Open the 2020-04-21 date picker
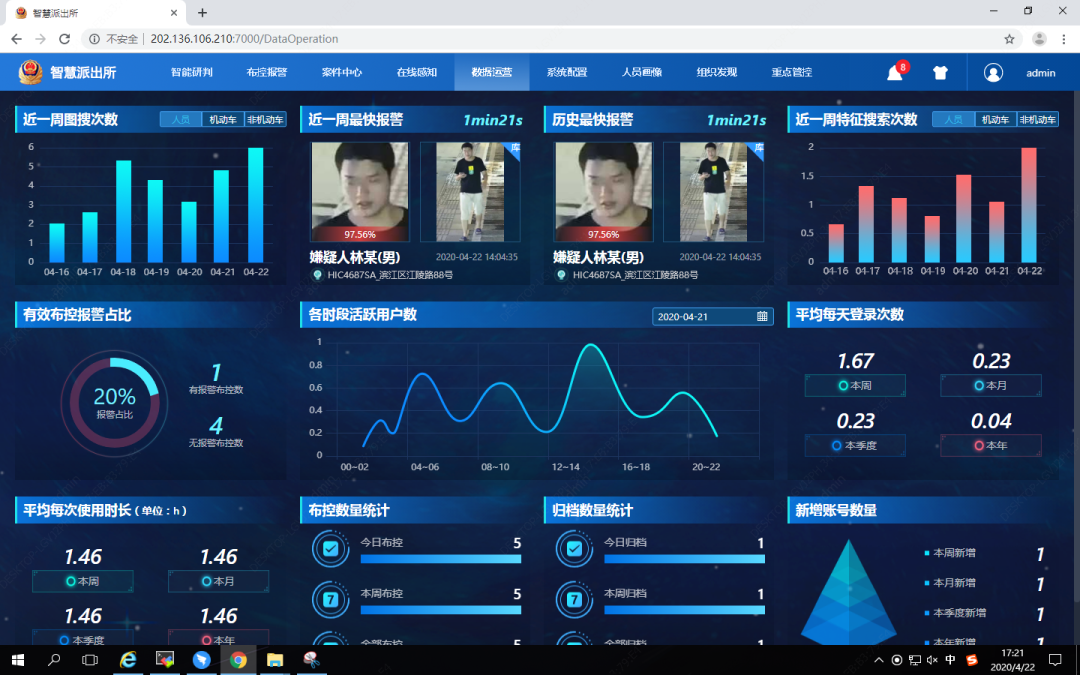 pyautogui.click(x=713, y=317)
